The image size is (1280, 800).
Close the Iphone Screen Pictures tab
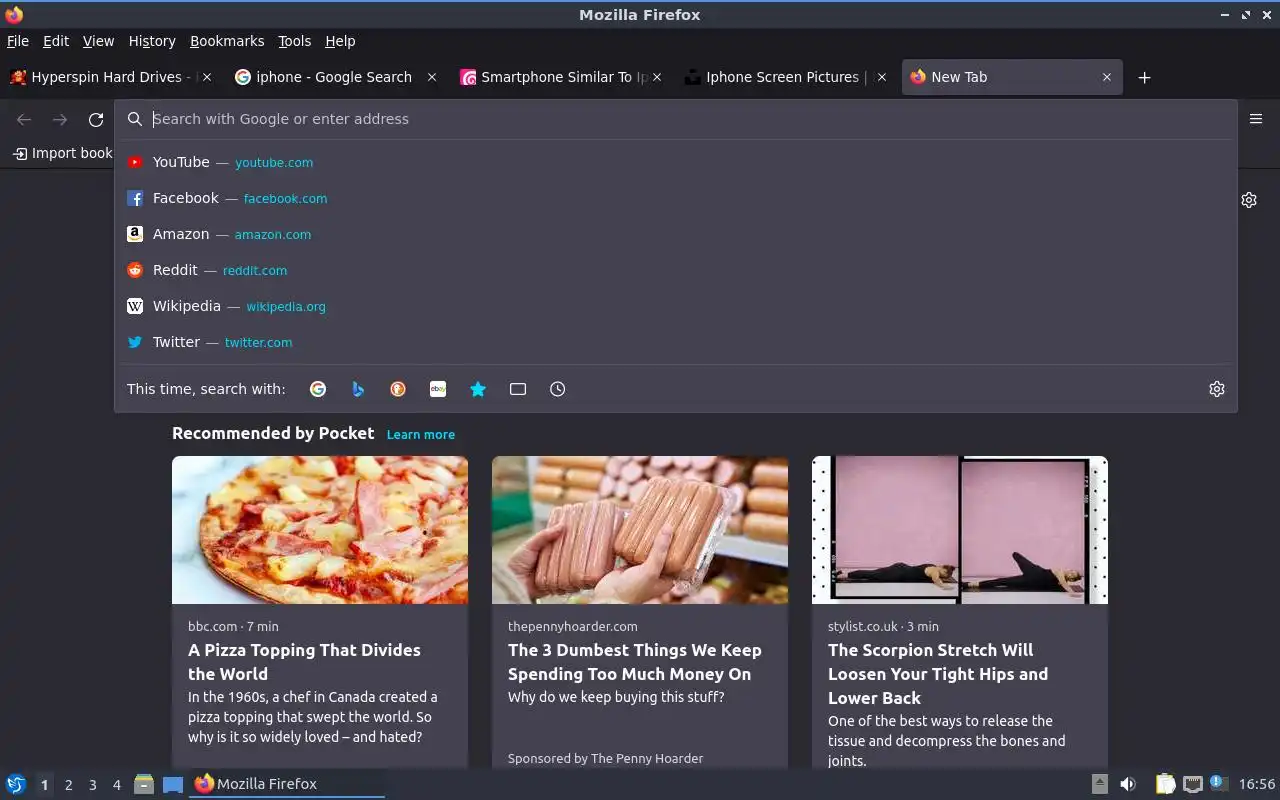(882, 77)
